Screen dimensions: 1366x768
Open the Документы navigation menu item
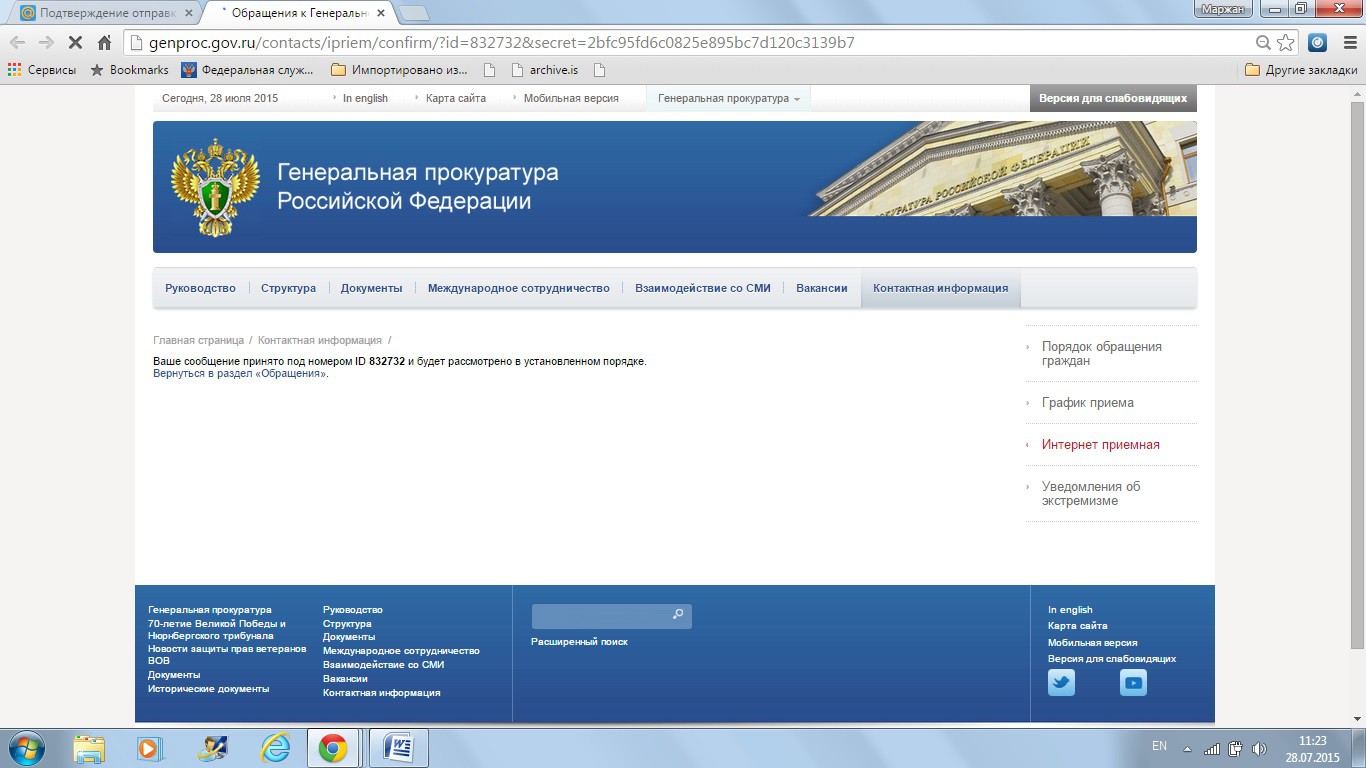pos(371,288)
